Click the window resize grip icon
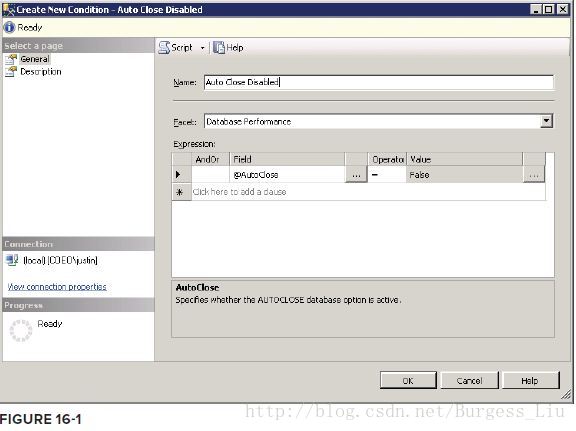The height and width of the screenshot is (431, 576). tap(567, 395)
